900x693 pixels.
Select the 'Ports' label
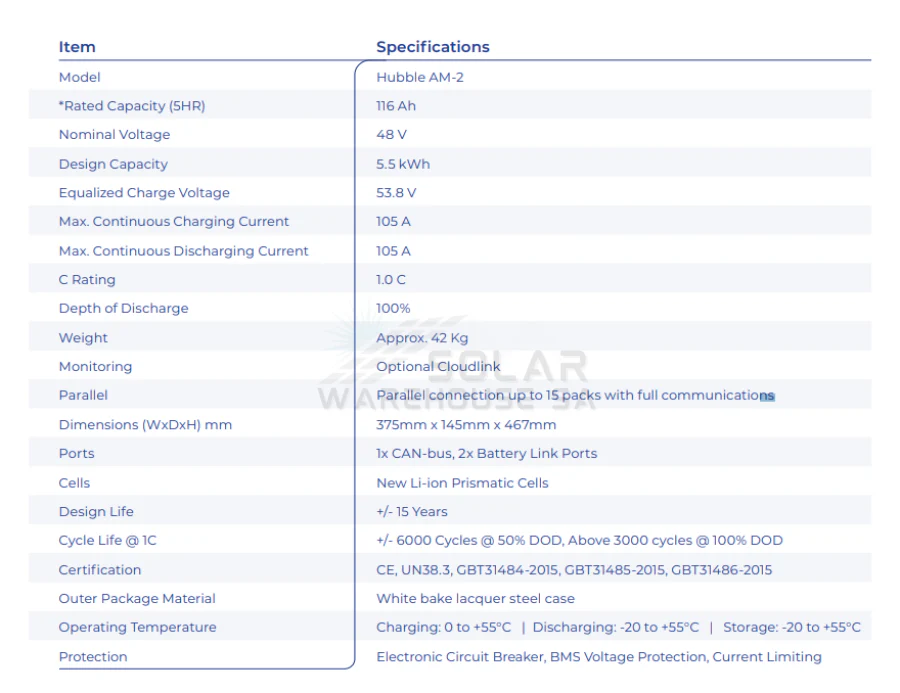[76, 454]
